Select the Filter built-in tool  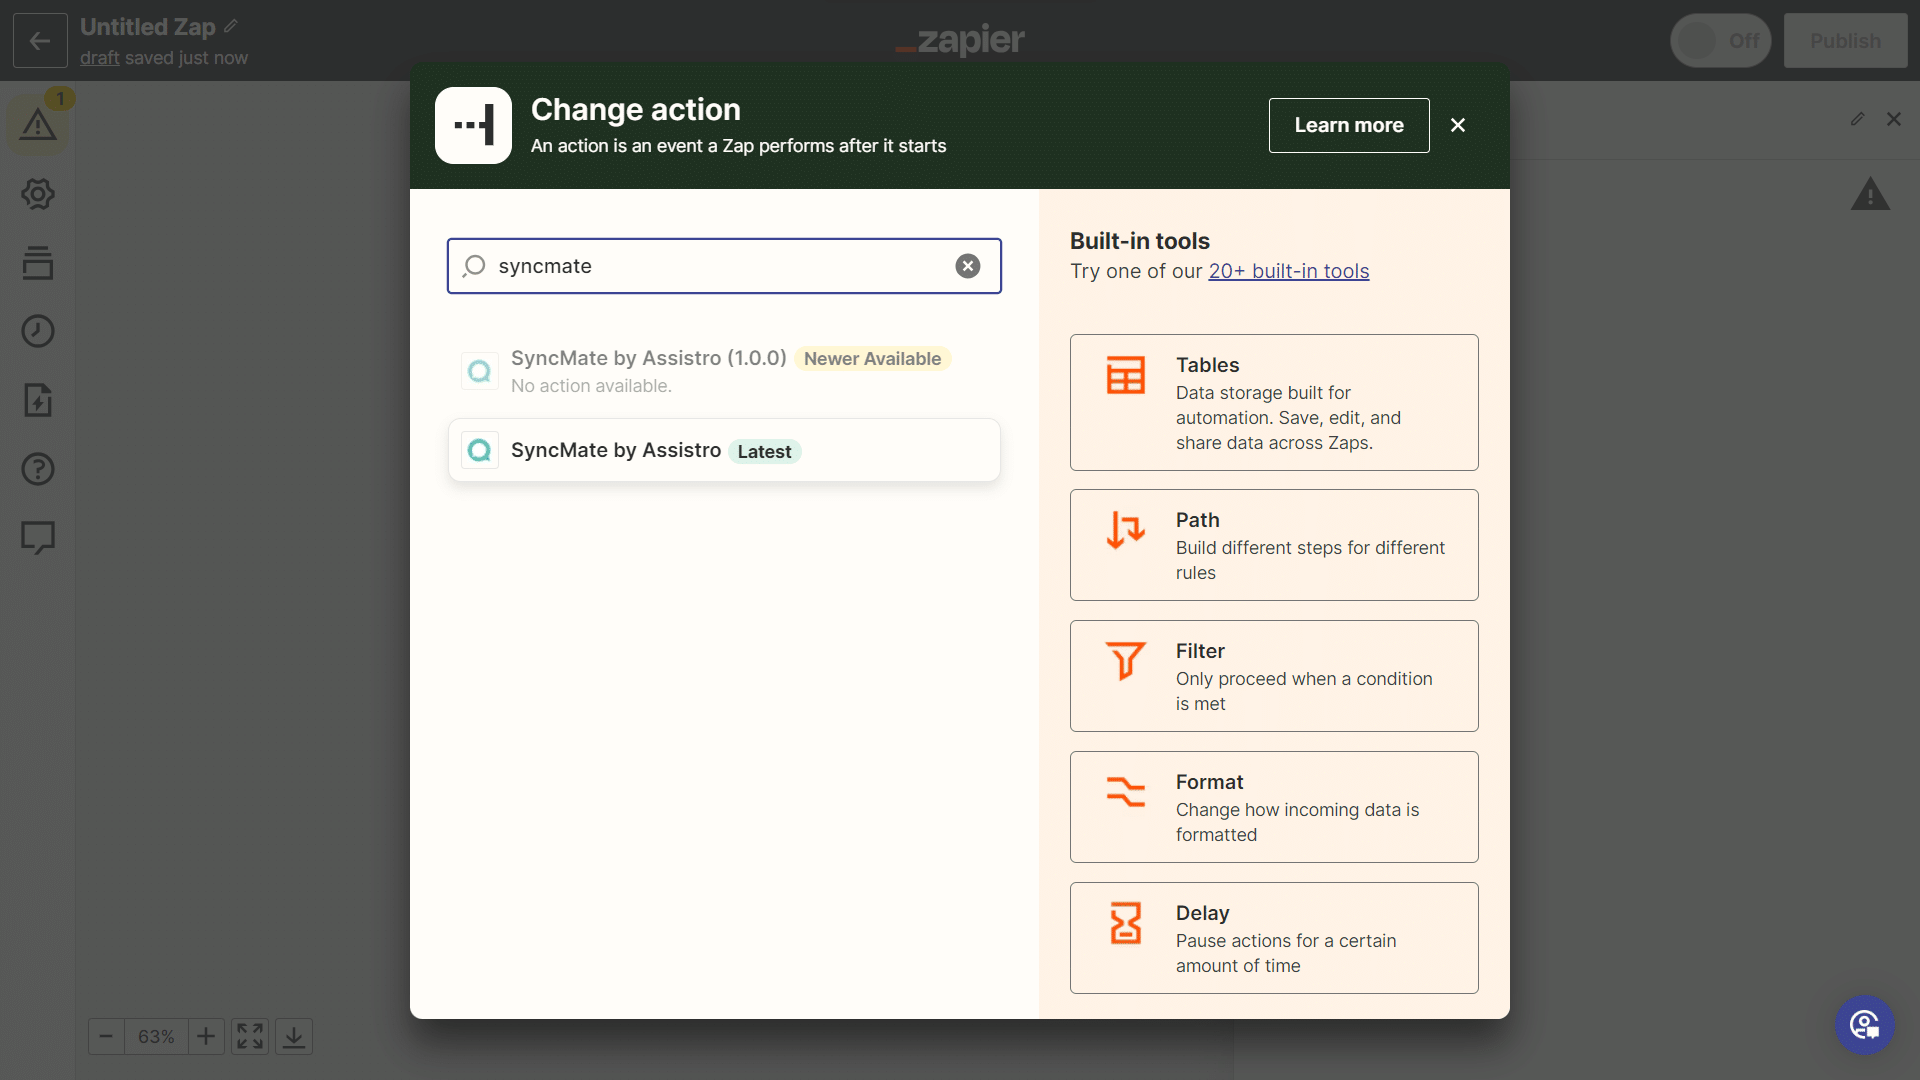(x=1273, y=676)
